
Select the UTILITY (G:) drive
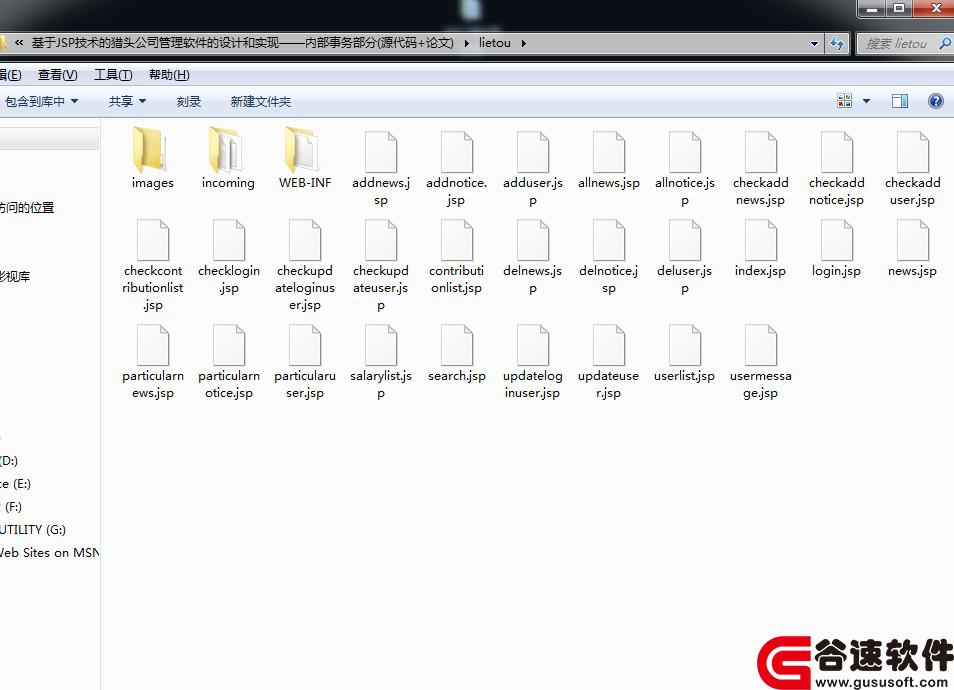(x=33, y=529)
